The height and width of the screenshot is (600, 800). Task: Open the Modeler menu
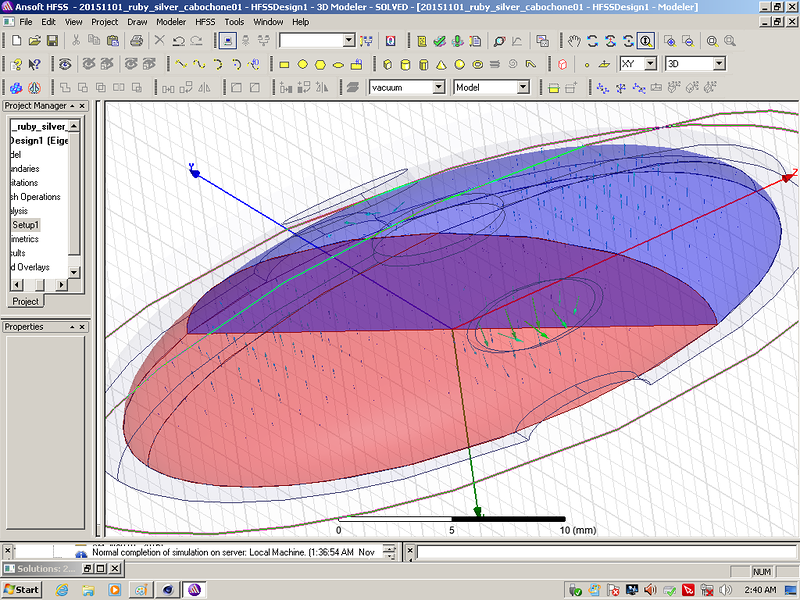[171, 21]
